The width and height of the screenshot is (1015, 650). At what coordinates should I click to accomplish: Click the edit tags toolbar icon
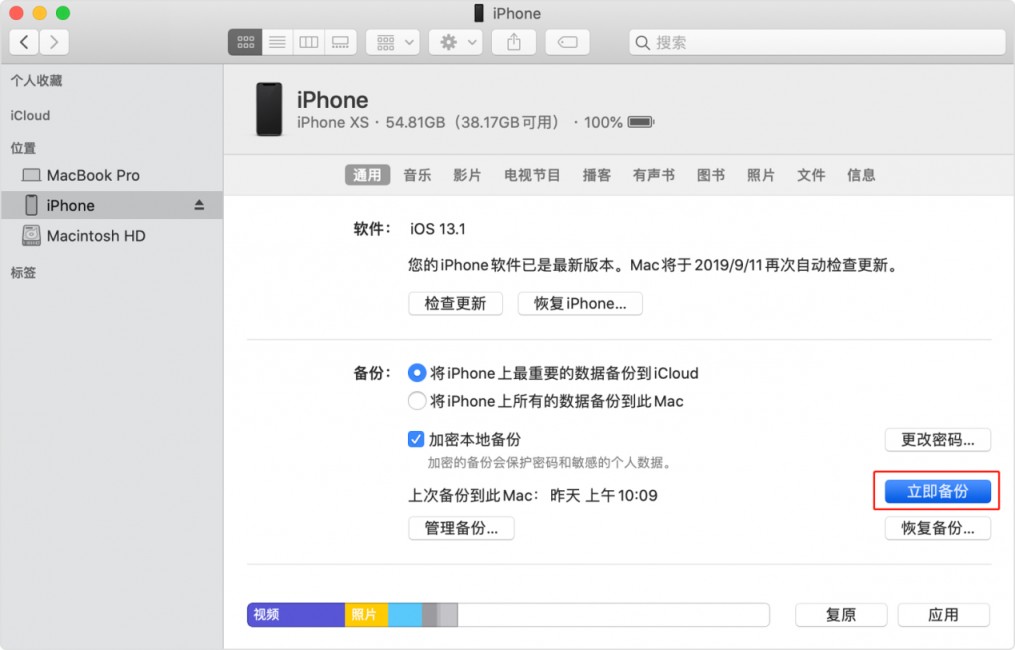(x=567, y=42)
